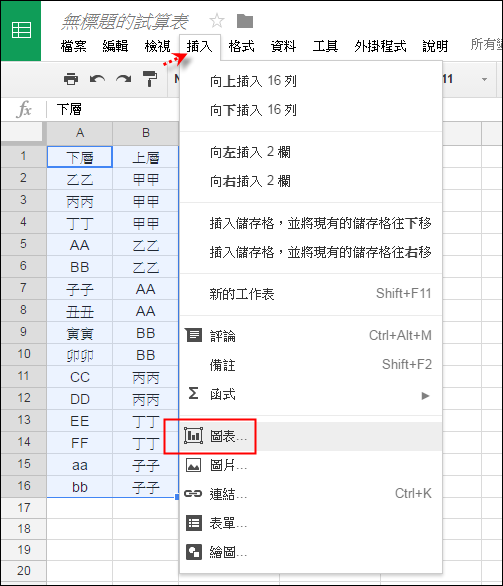
Task: Click cell A8 containing 丑丑
Action: coord(80,311)
